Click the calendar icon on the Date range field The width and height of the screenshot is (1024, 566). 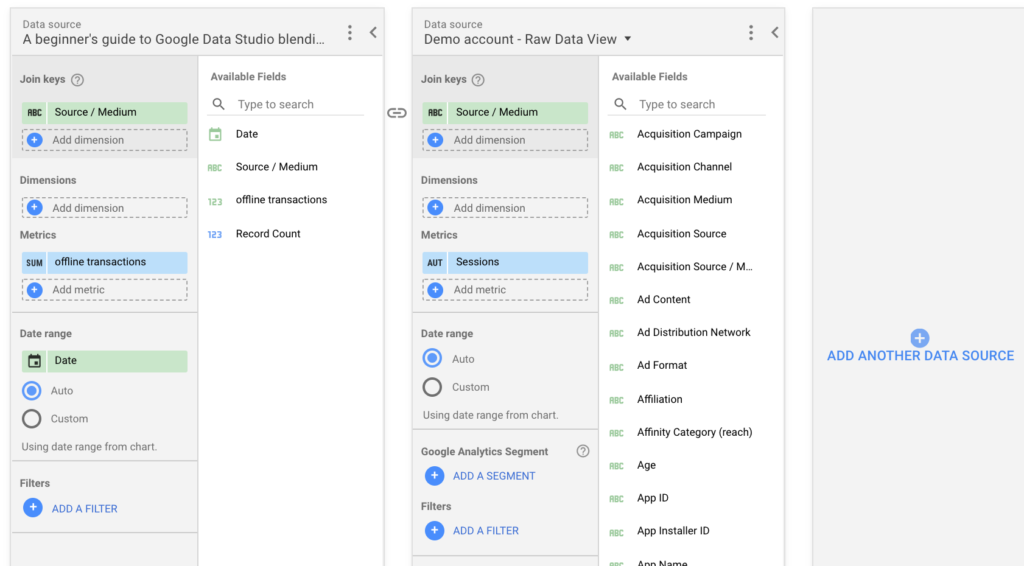pyautogui.click(x=34, y=361)
